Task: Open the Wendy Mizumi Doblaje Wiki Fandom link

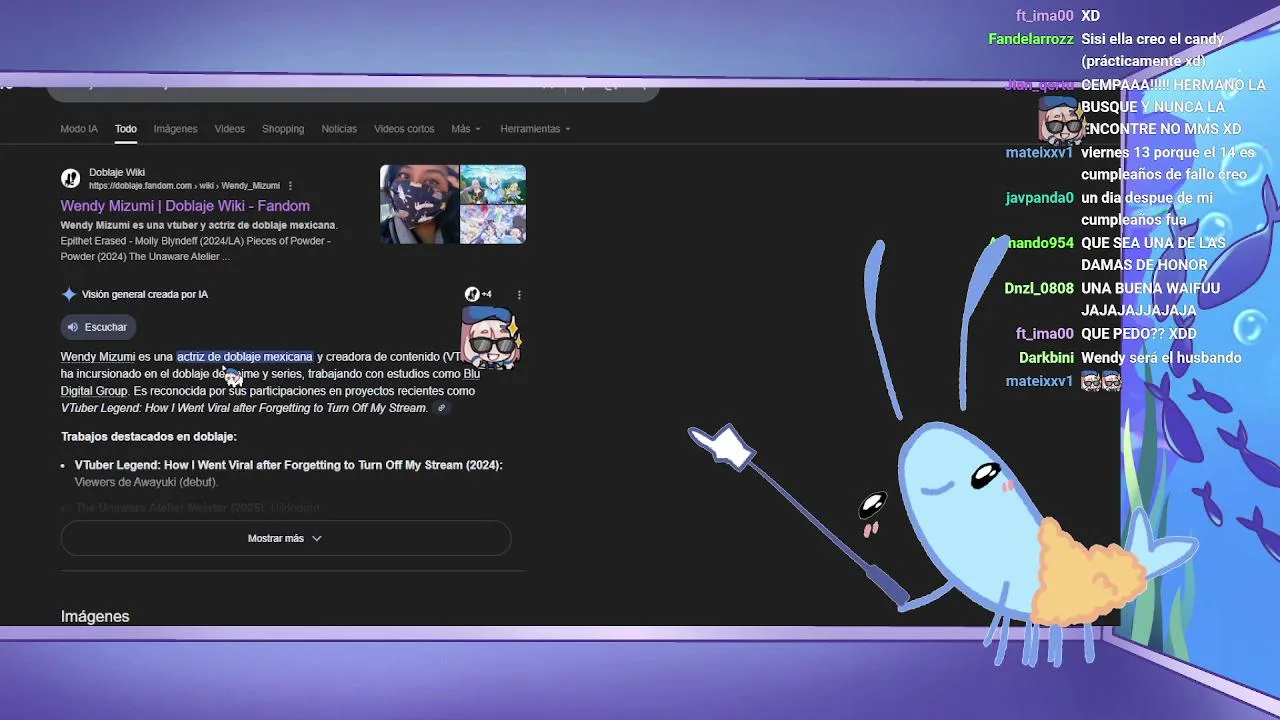Action: 185,206
